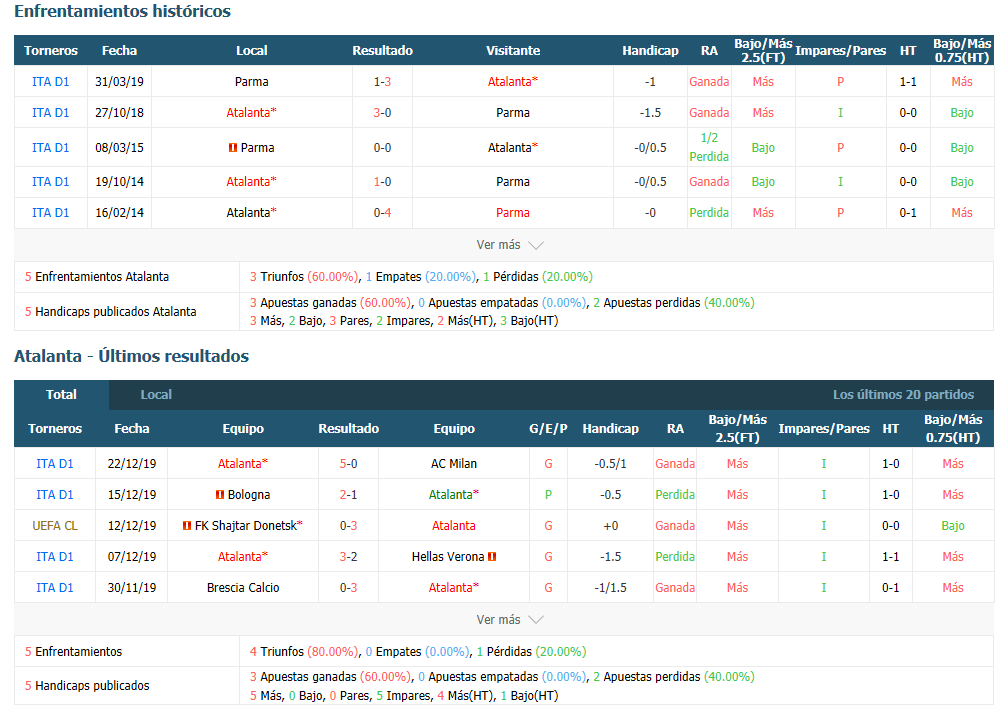
Task: Open ITA D1 link for 30/11/19 match
Action: click(55, 587)
